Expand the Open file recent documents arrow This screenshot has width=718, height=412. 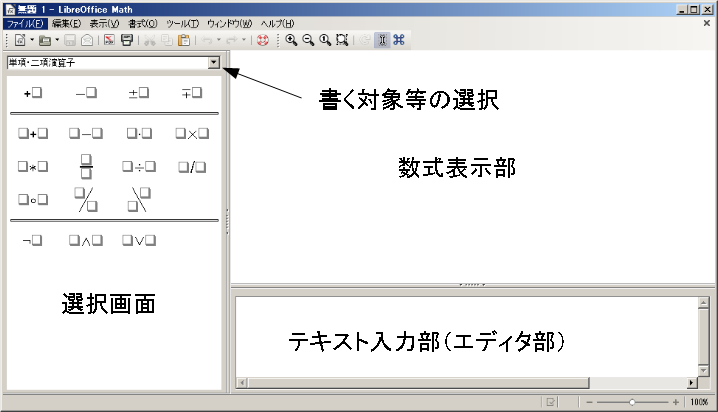(x=57, y=40)
